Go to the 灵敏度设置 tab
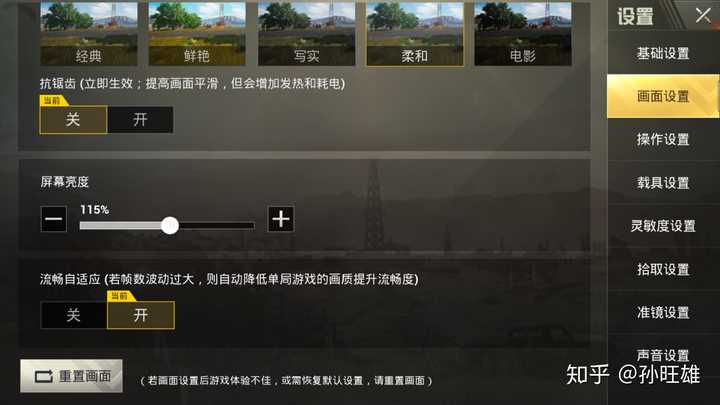 663,226
